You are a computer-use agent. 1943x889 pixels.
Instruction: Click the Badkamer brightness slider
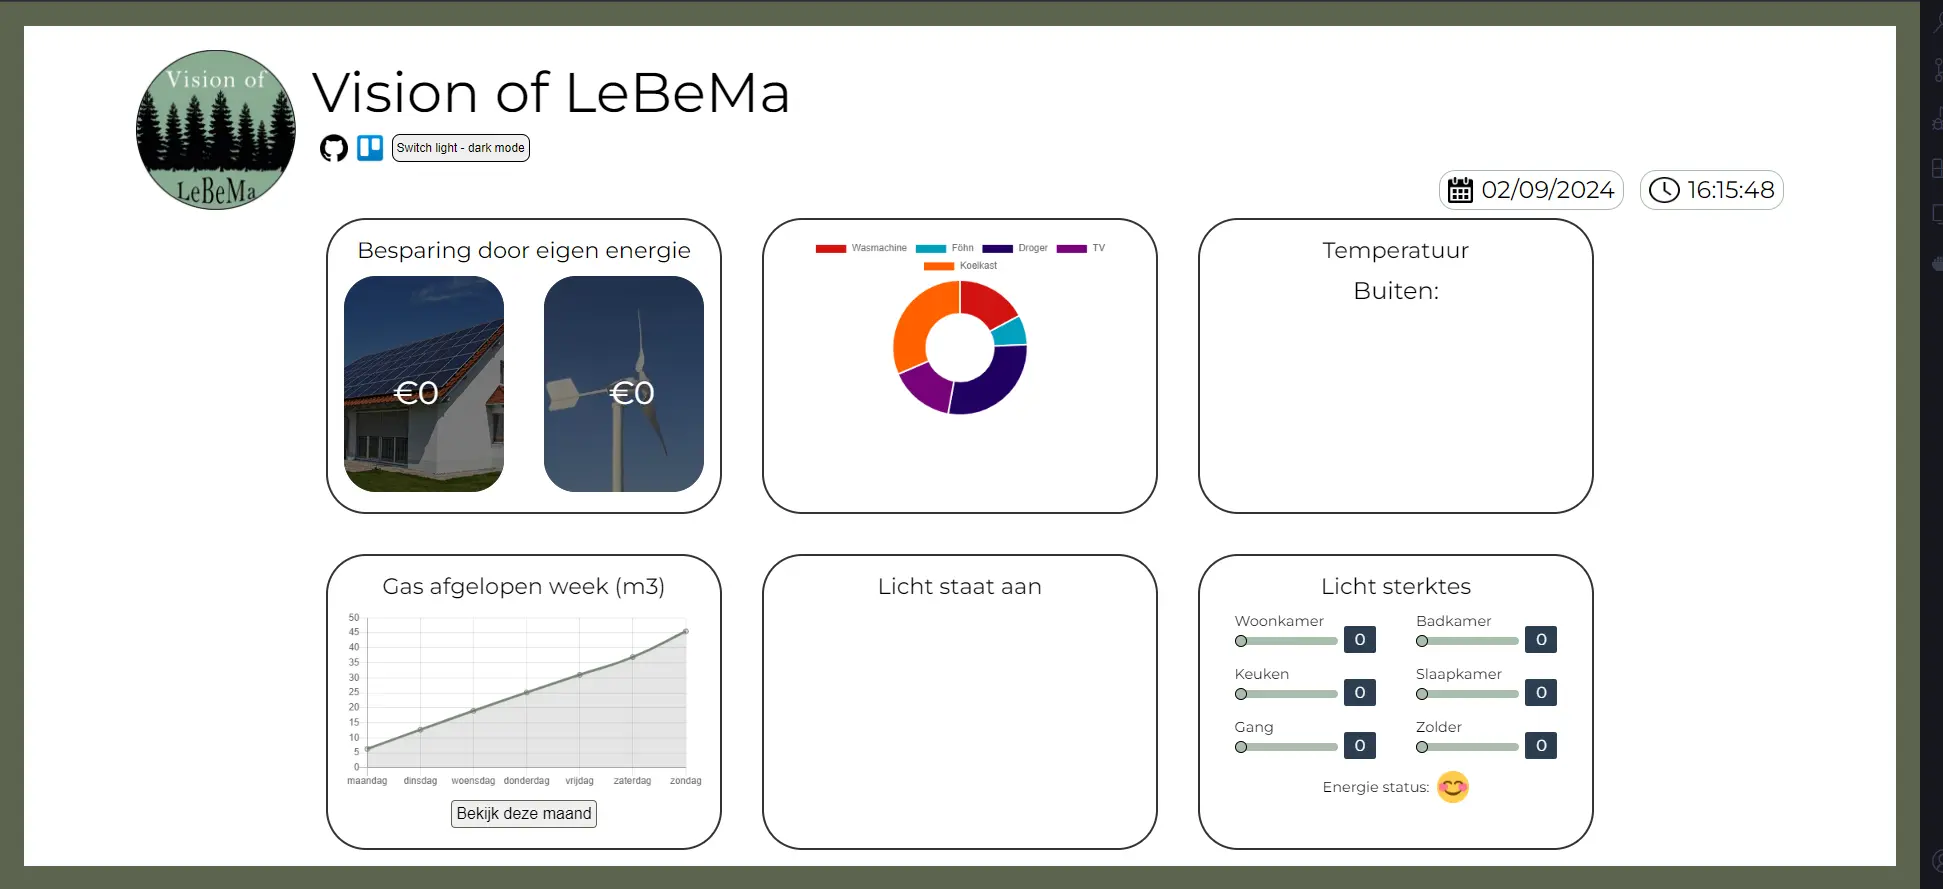(x=1467, y=641)
